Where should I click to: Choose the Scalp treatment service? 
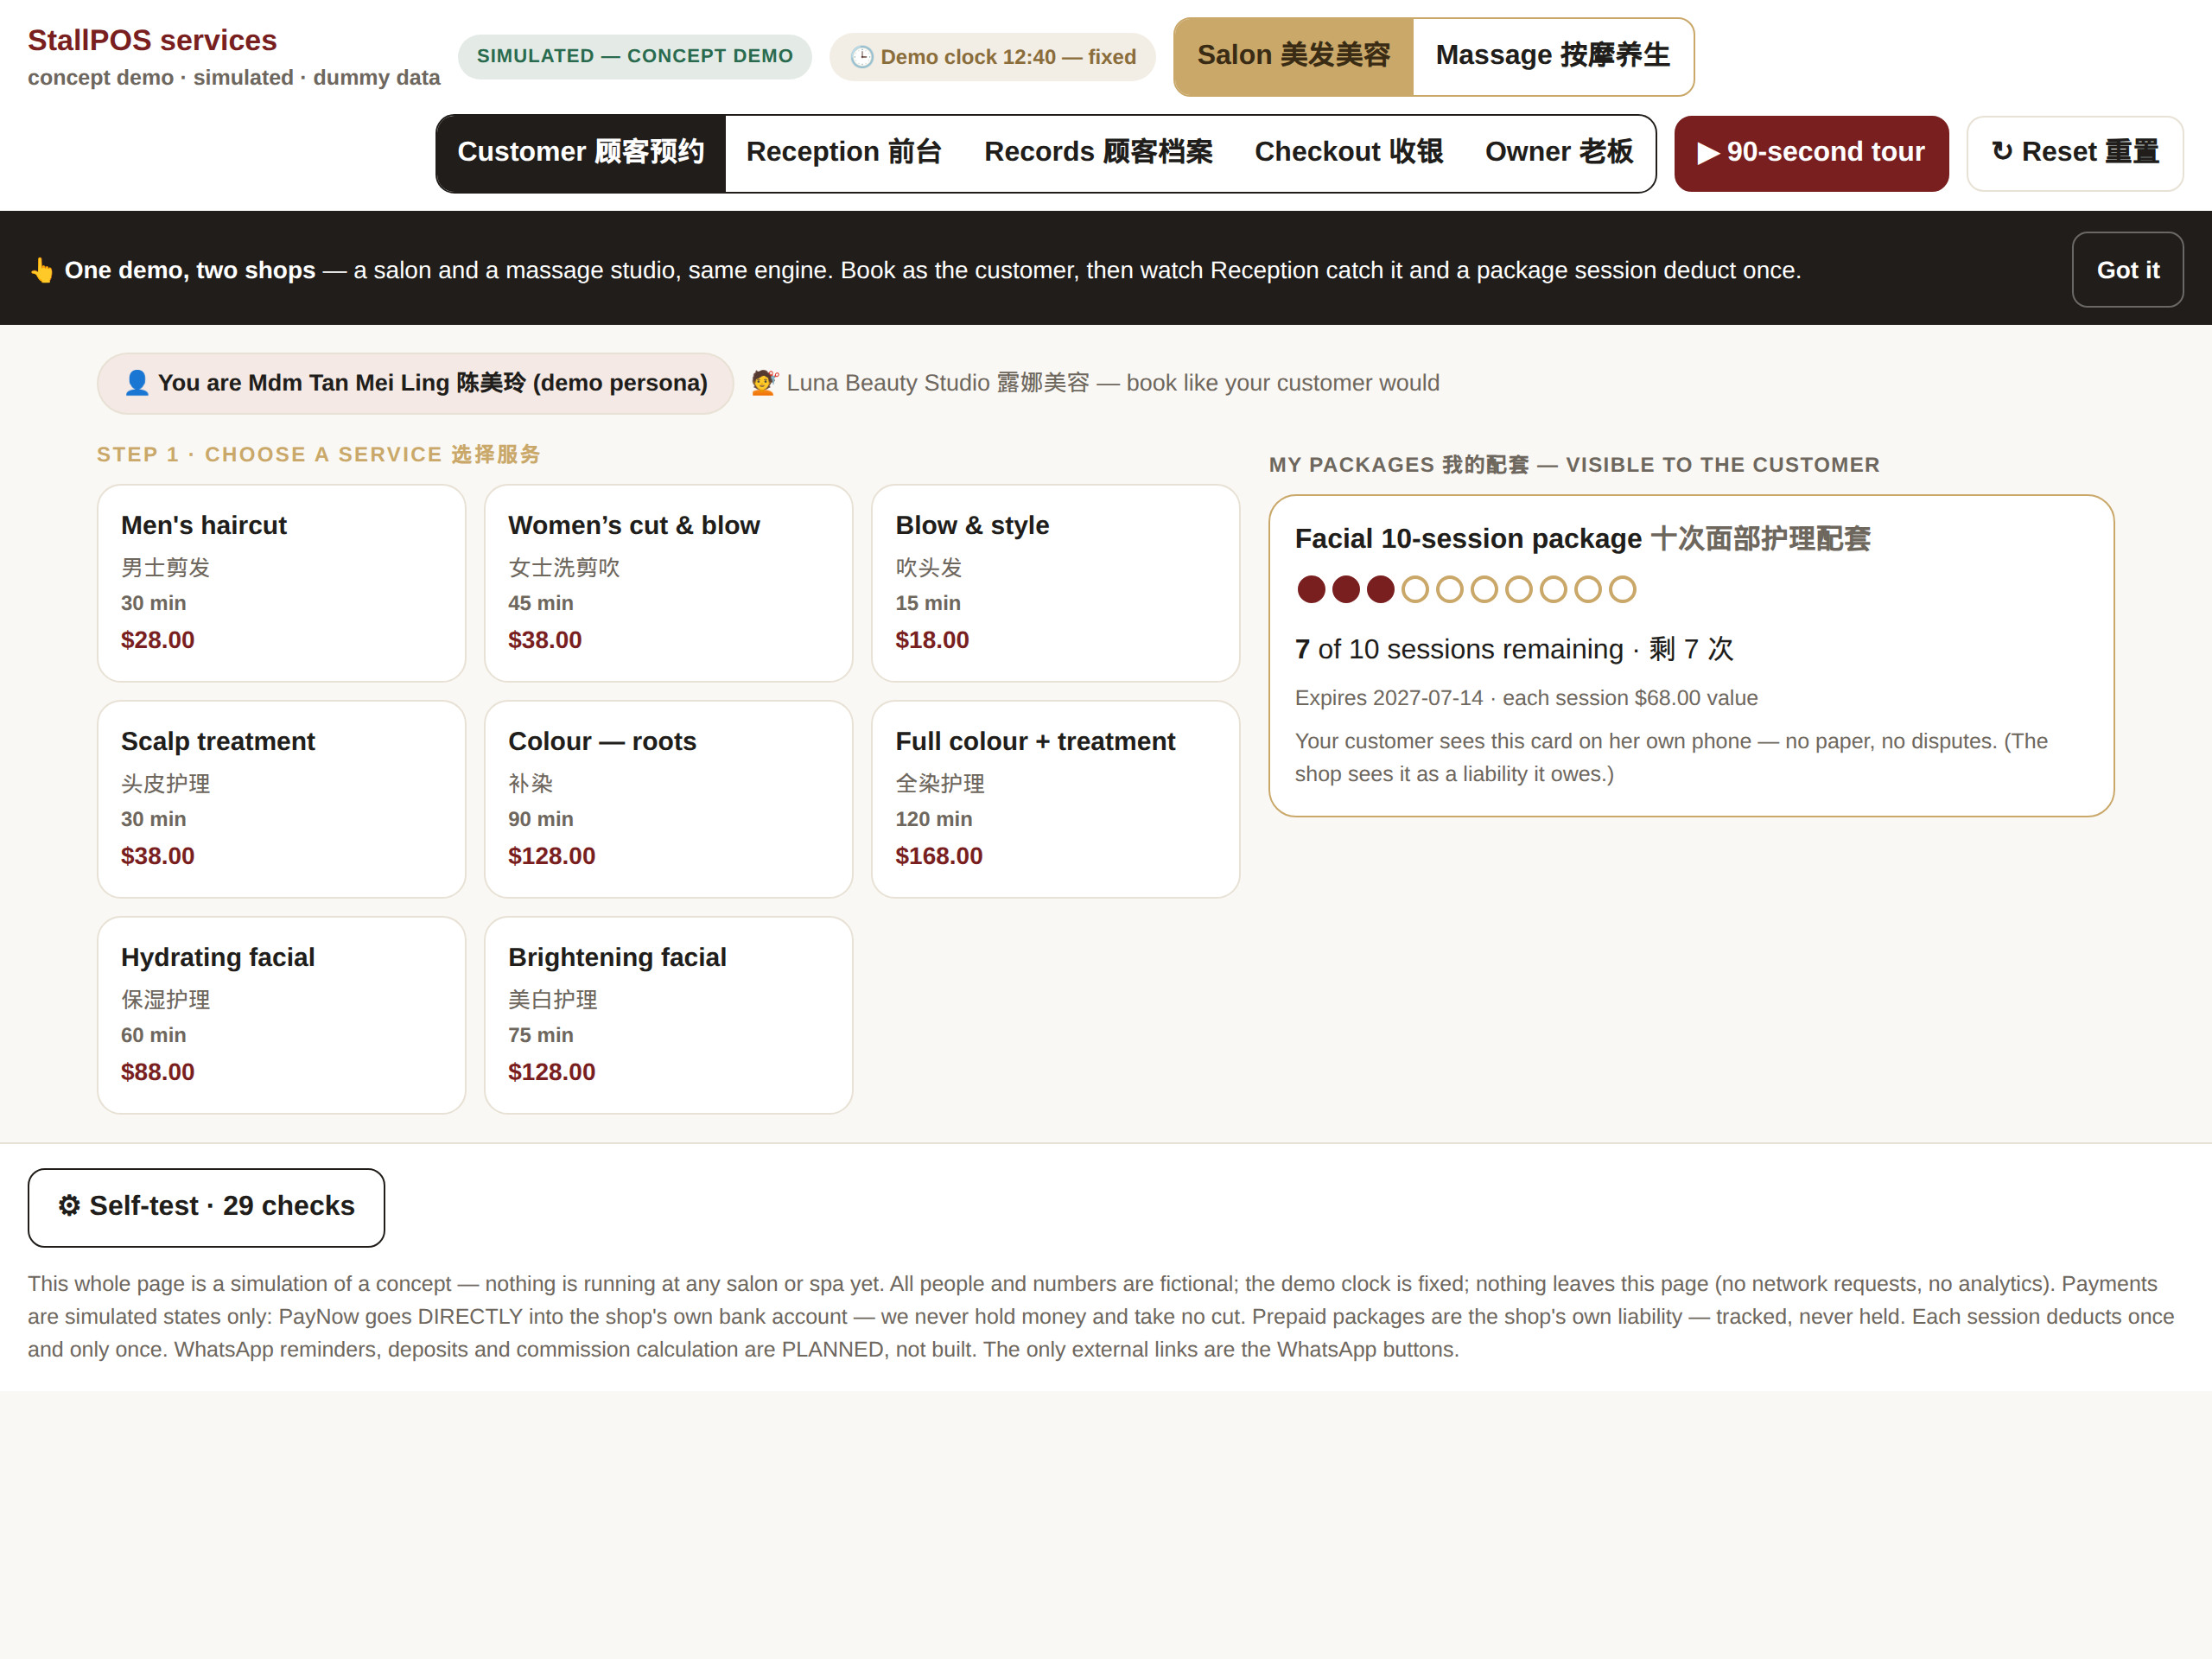281,799
